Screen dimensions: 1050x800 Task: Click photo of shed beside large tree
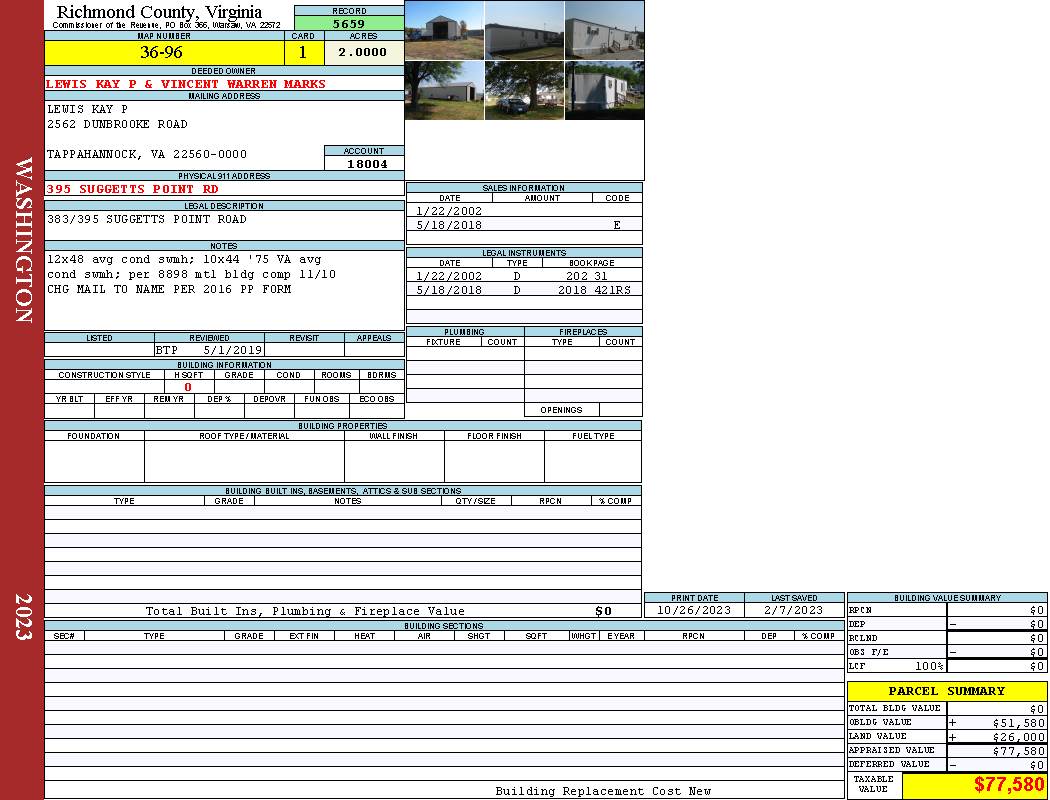coord(444,91)
